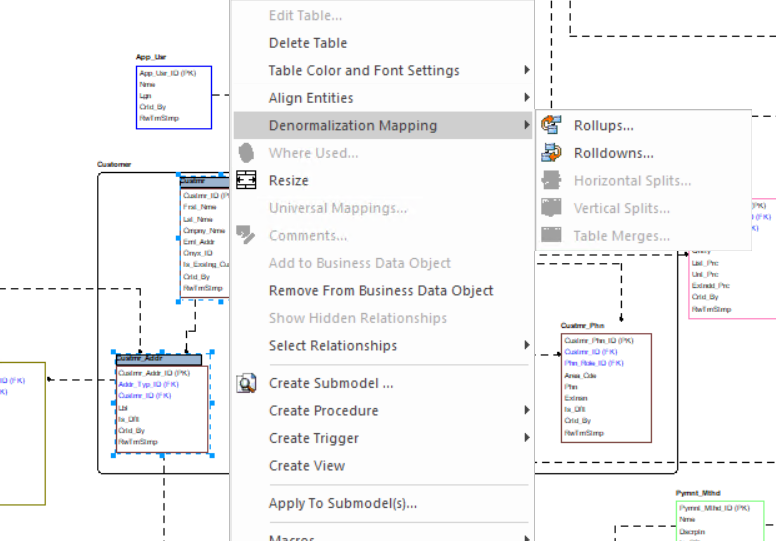Expand arrow beside Create Trigger
This screenshot has height=541, width=776.
tap(527, 438)
